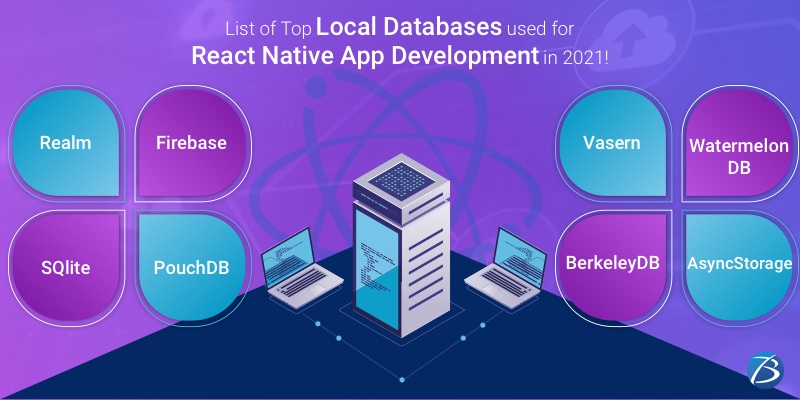Click the "List of Top" text
This screenshot has height=400, width=800.
coord(268,31)
